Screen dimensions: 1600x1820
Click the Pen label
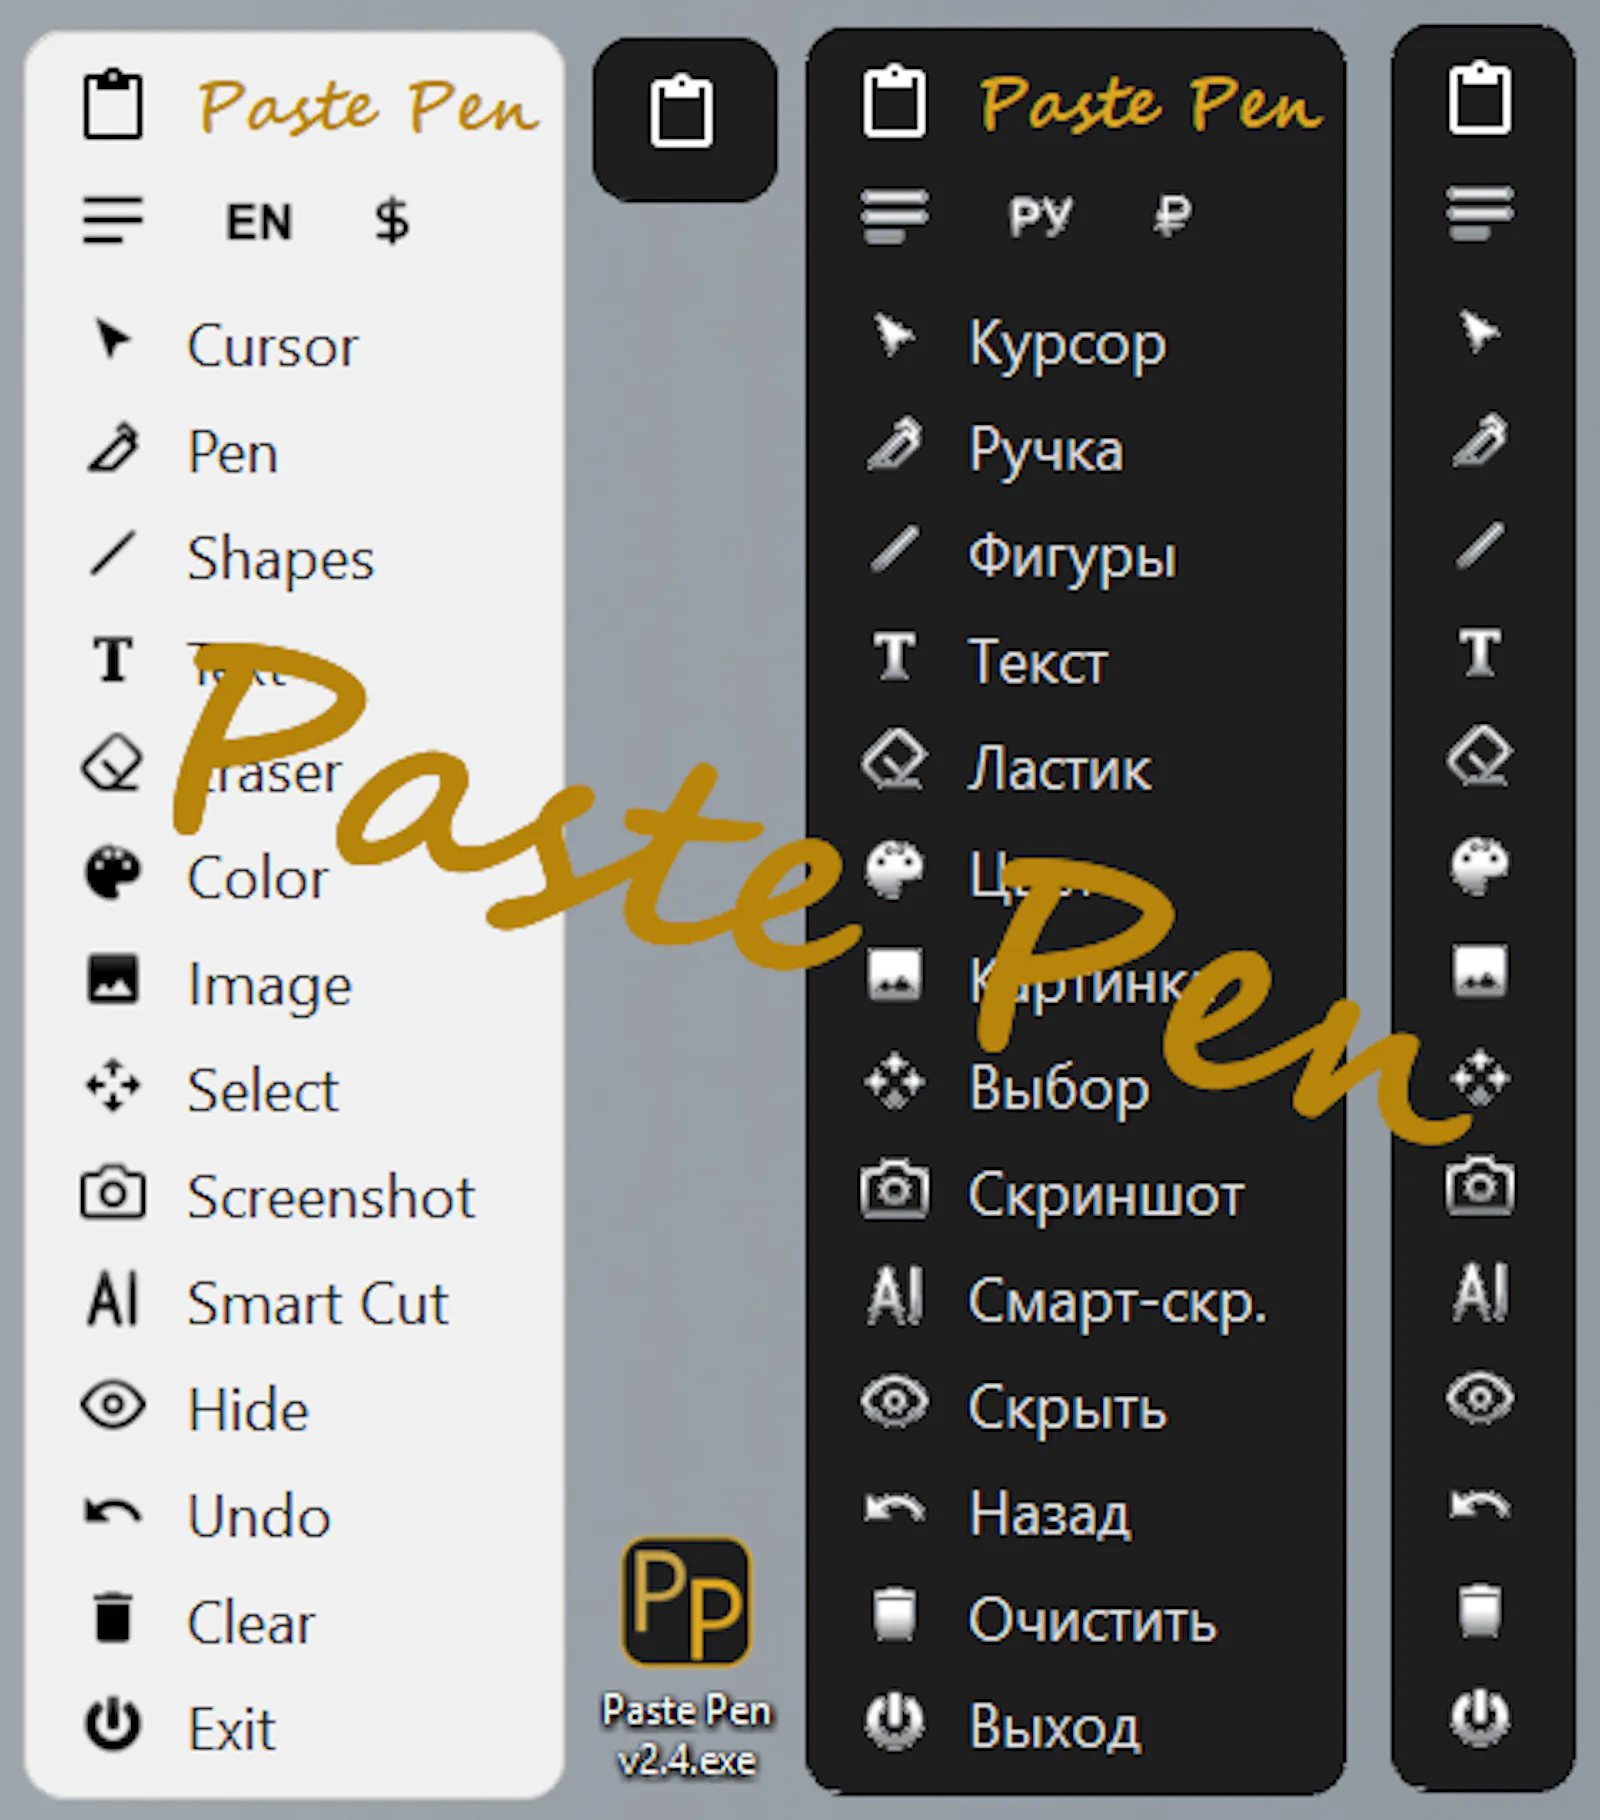(232, 452)
